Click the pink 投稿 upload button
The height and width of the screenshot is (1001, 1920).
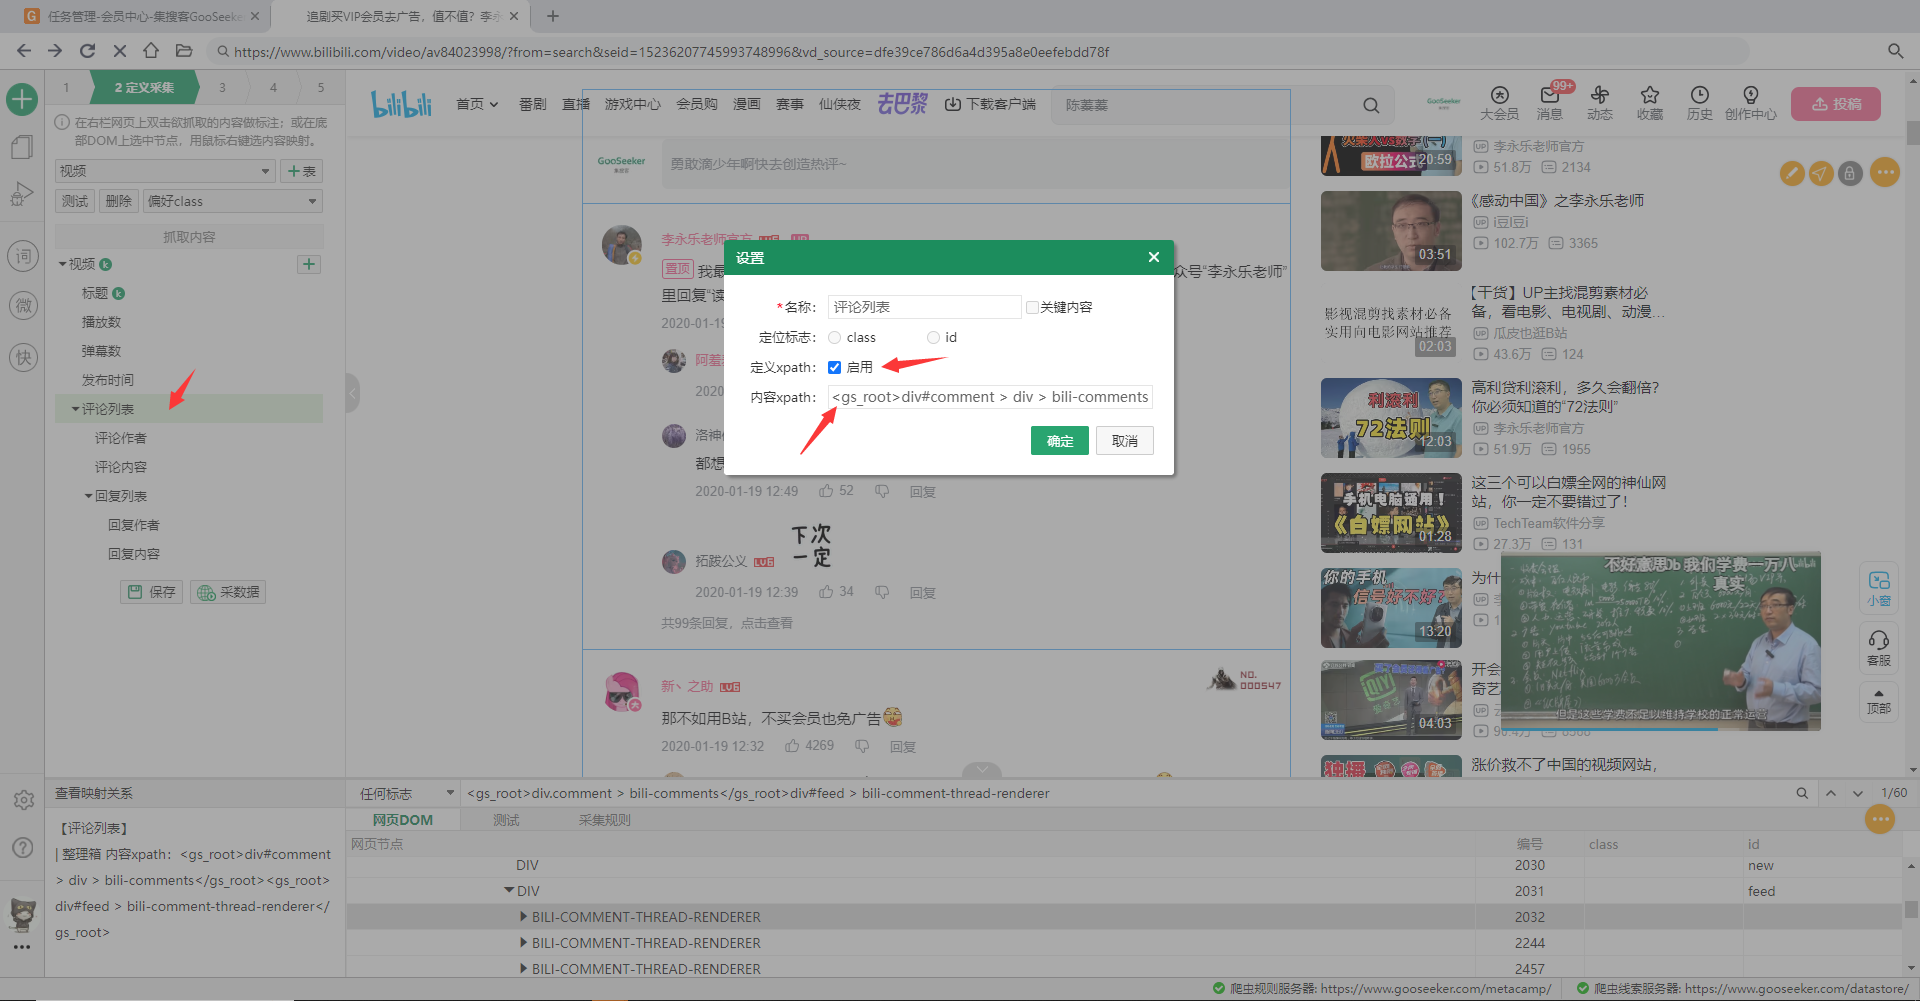coord(1836,104)
